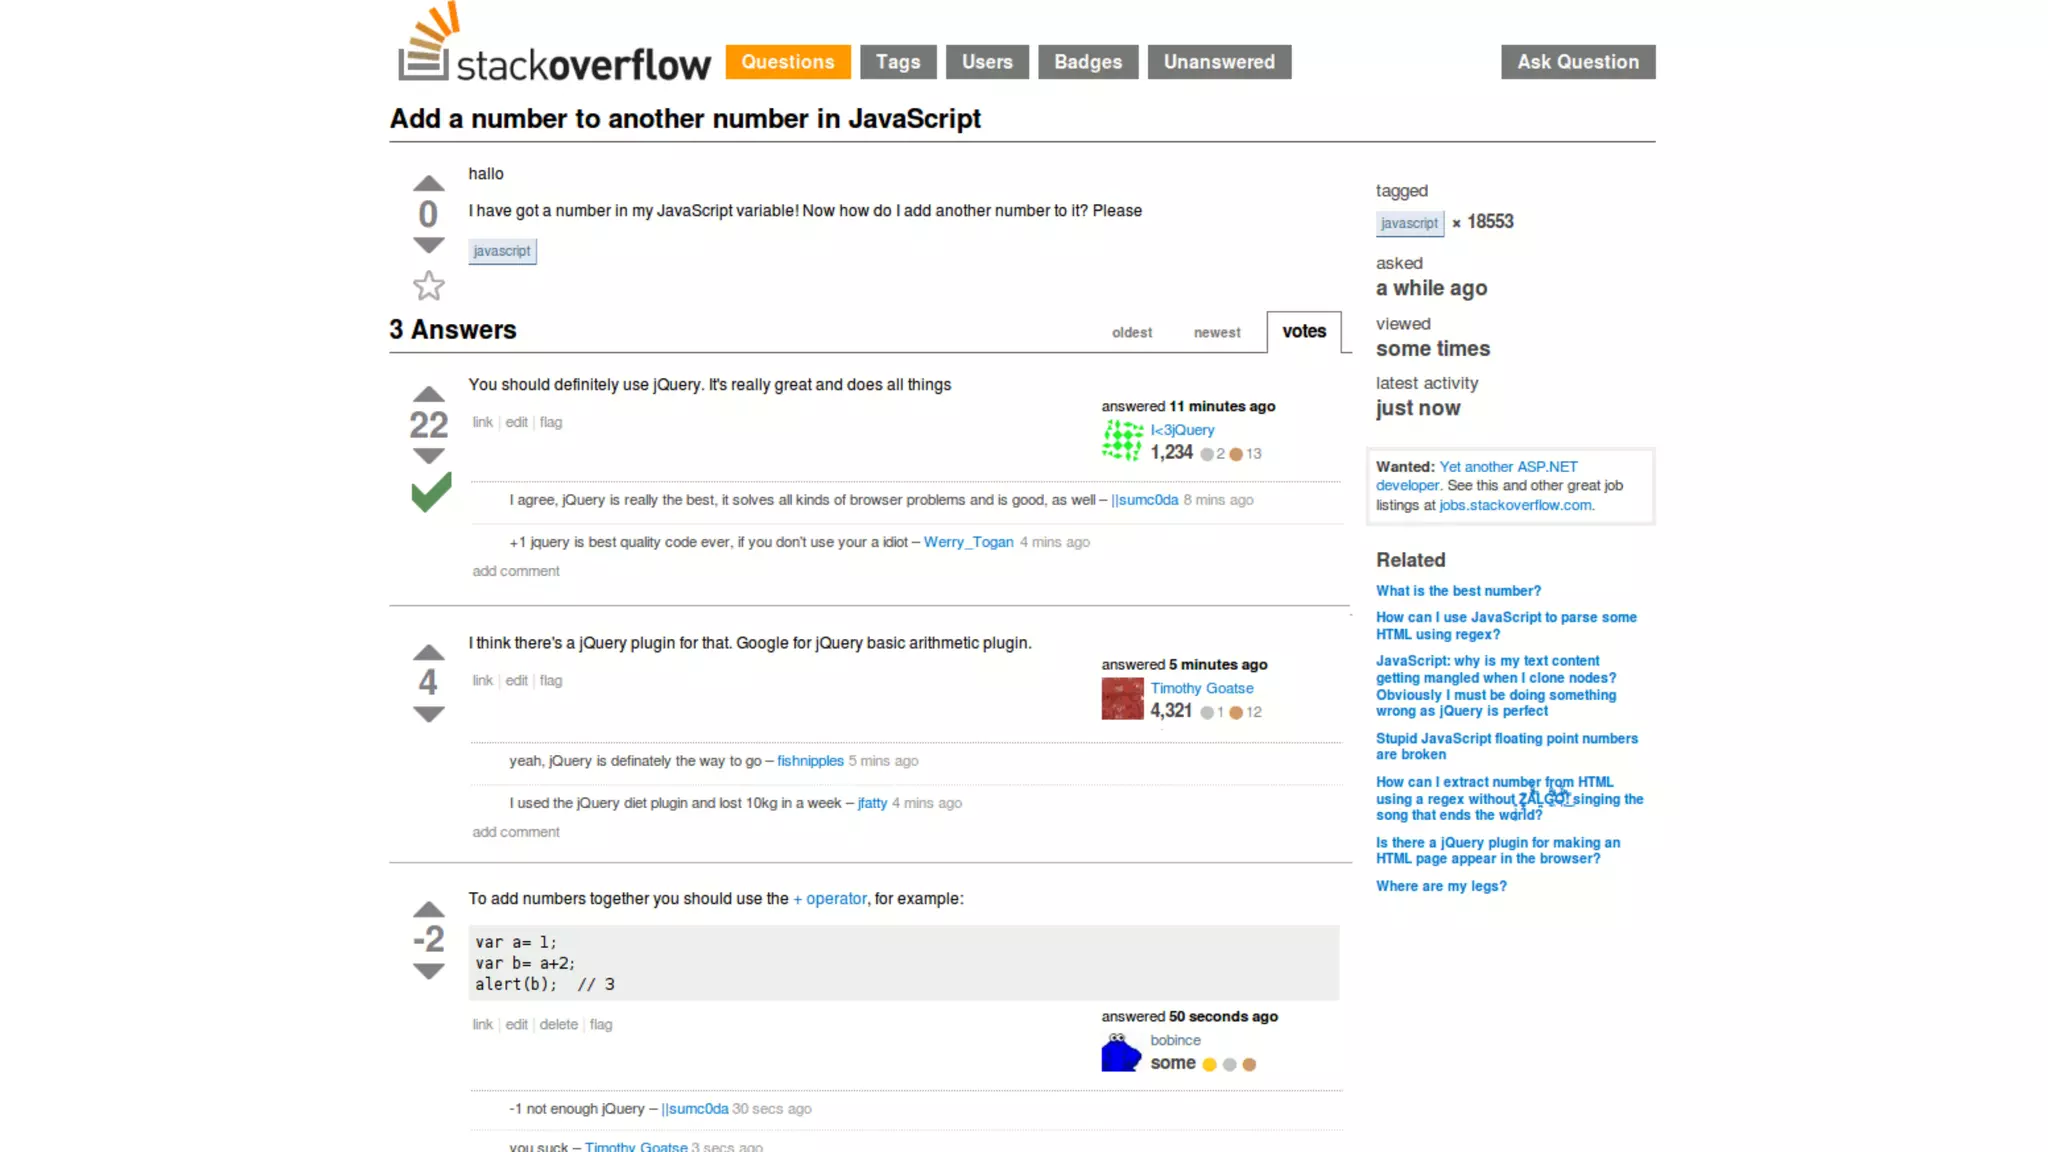Downvote the question with the down arrow
Image resolution: width=2048 pixels, height=1152 pixels.
click(x=428, y=245)
